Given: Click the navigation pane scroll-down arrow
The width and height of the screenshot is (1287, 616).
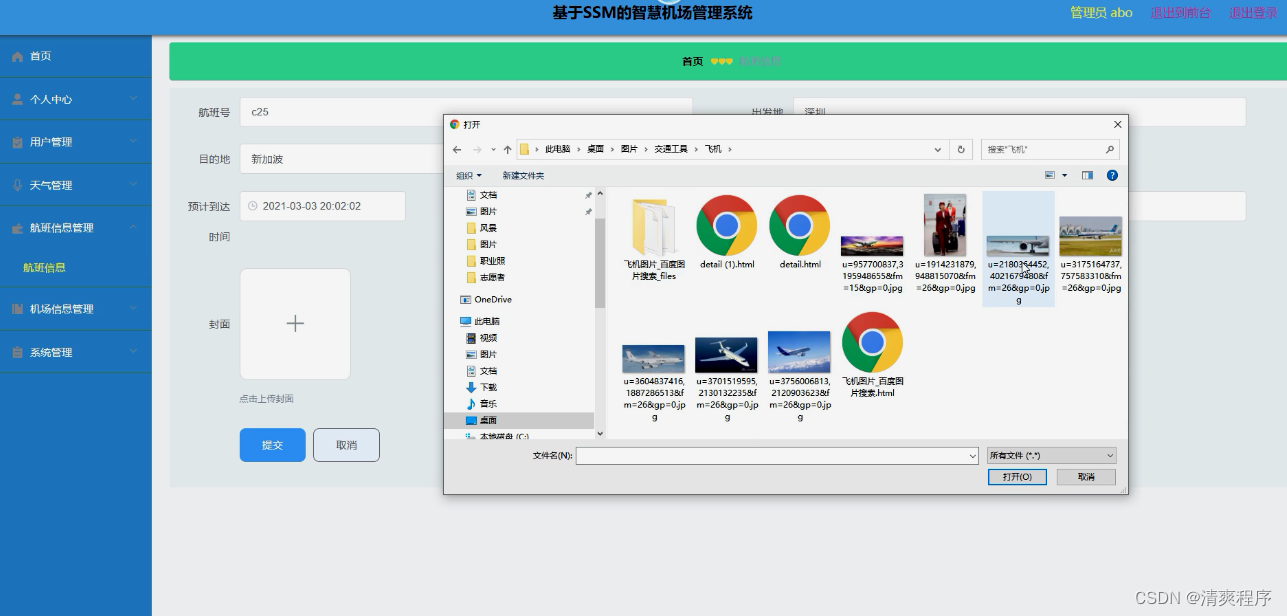Looking at the screenshot, I should (600, 433).
